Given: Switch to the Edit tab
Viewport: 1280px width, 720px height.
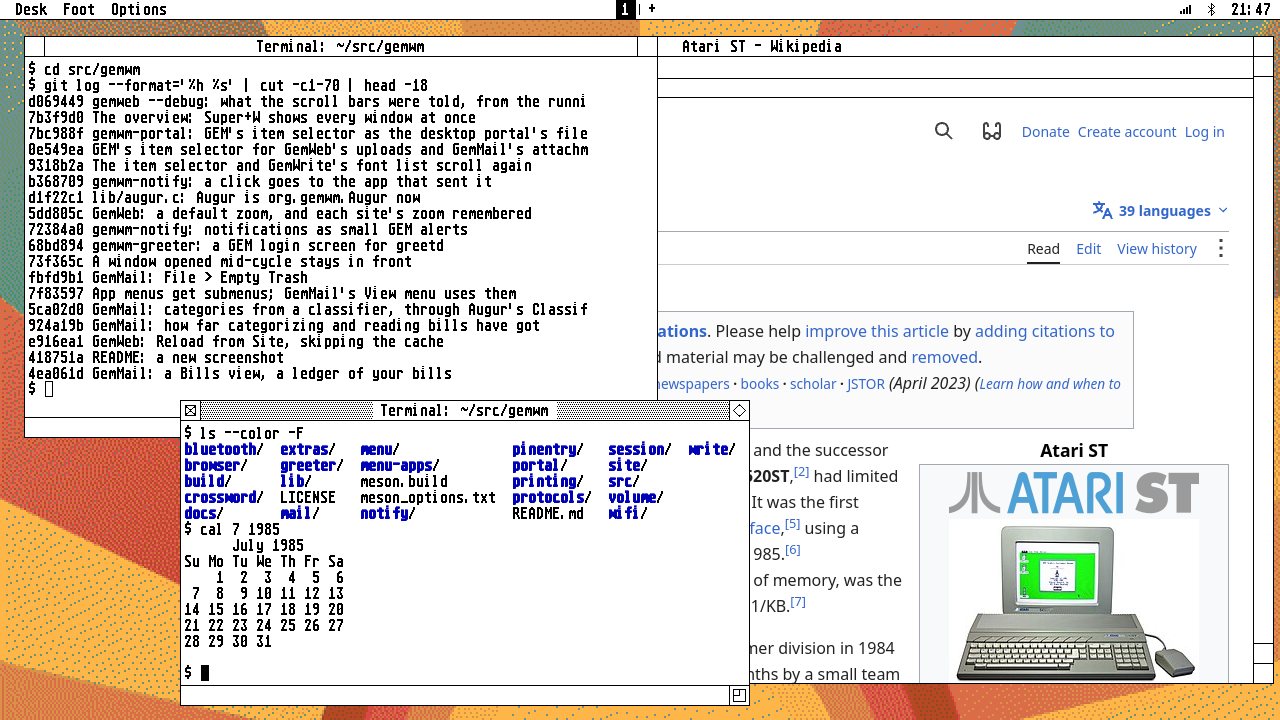Looking at the screenshot, I should [1088, 249].
